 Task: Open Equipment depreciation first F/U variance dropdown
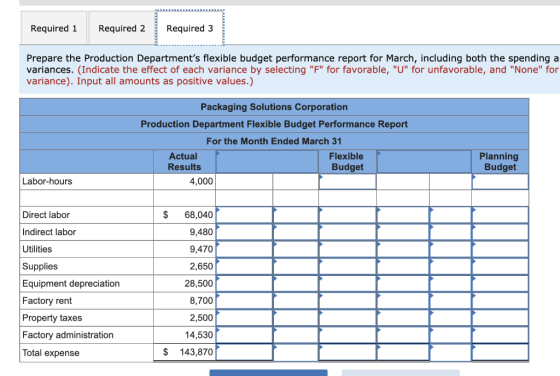[296, 284]
